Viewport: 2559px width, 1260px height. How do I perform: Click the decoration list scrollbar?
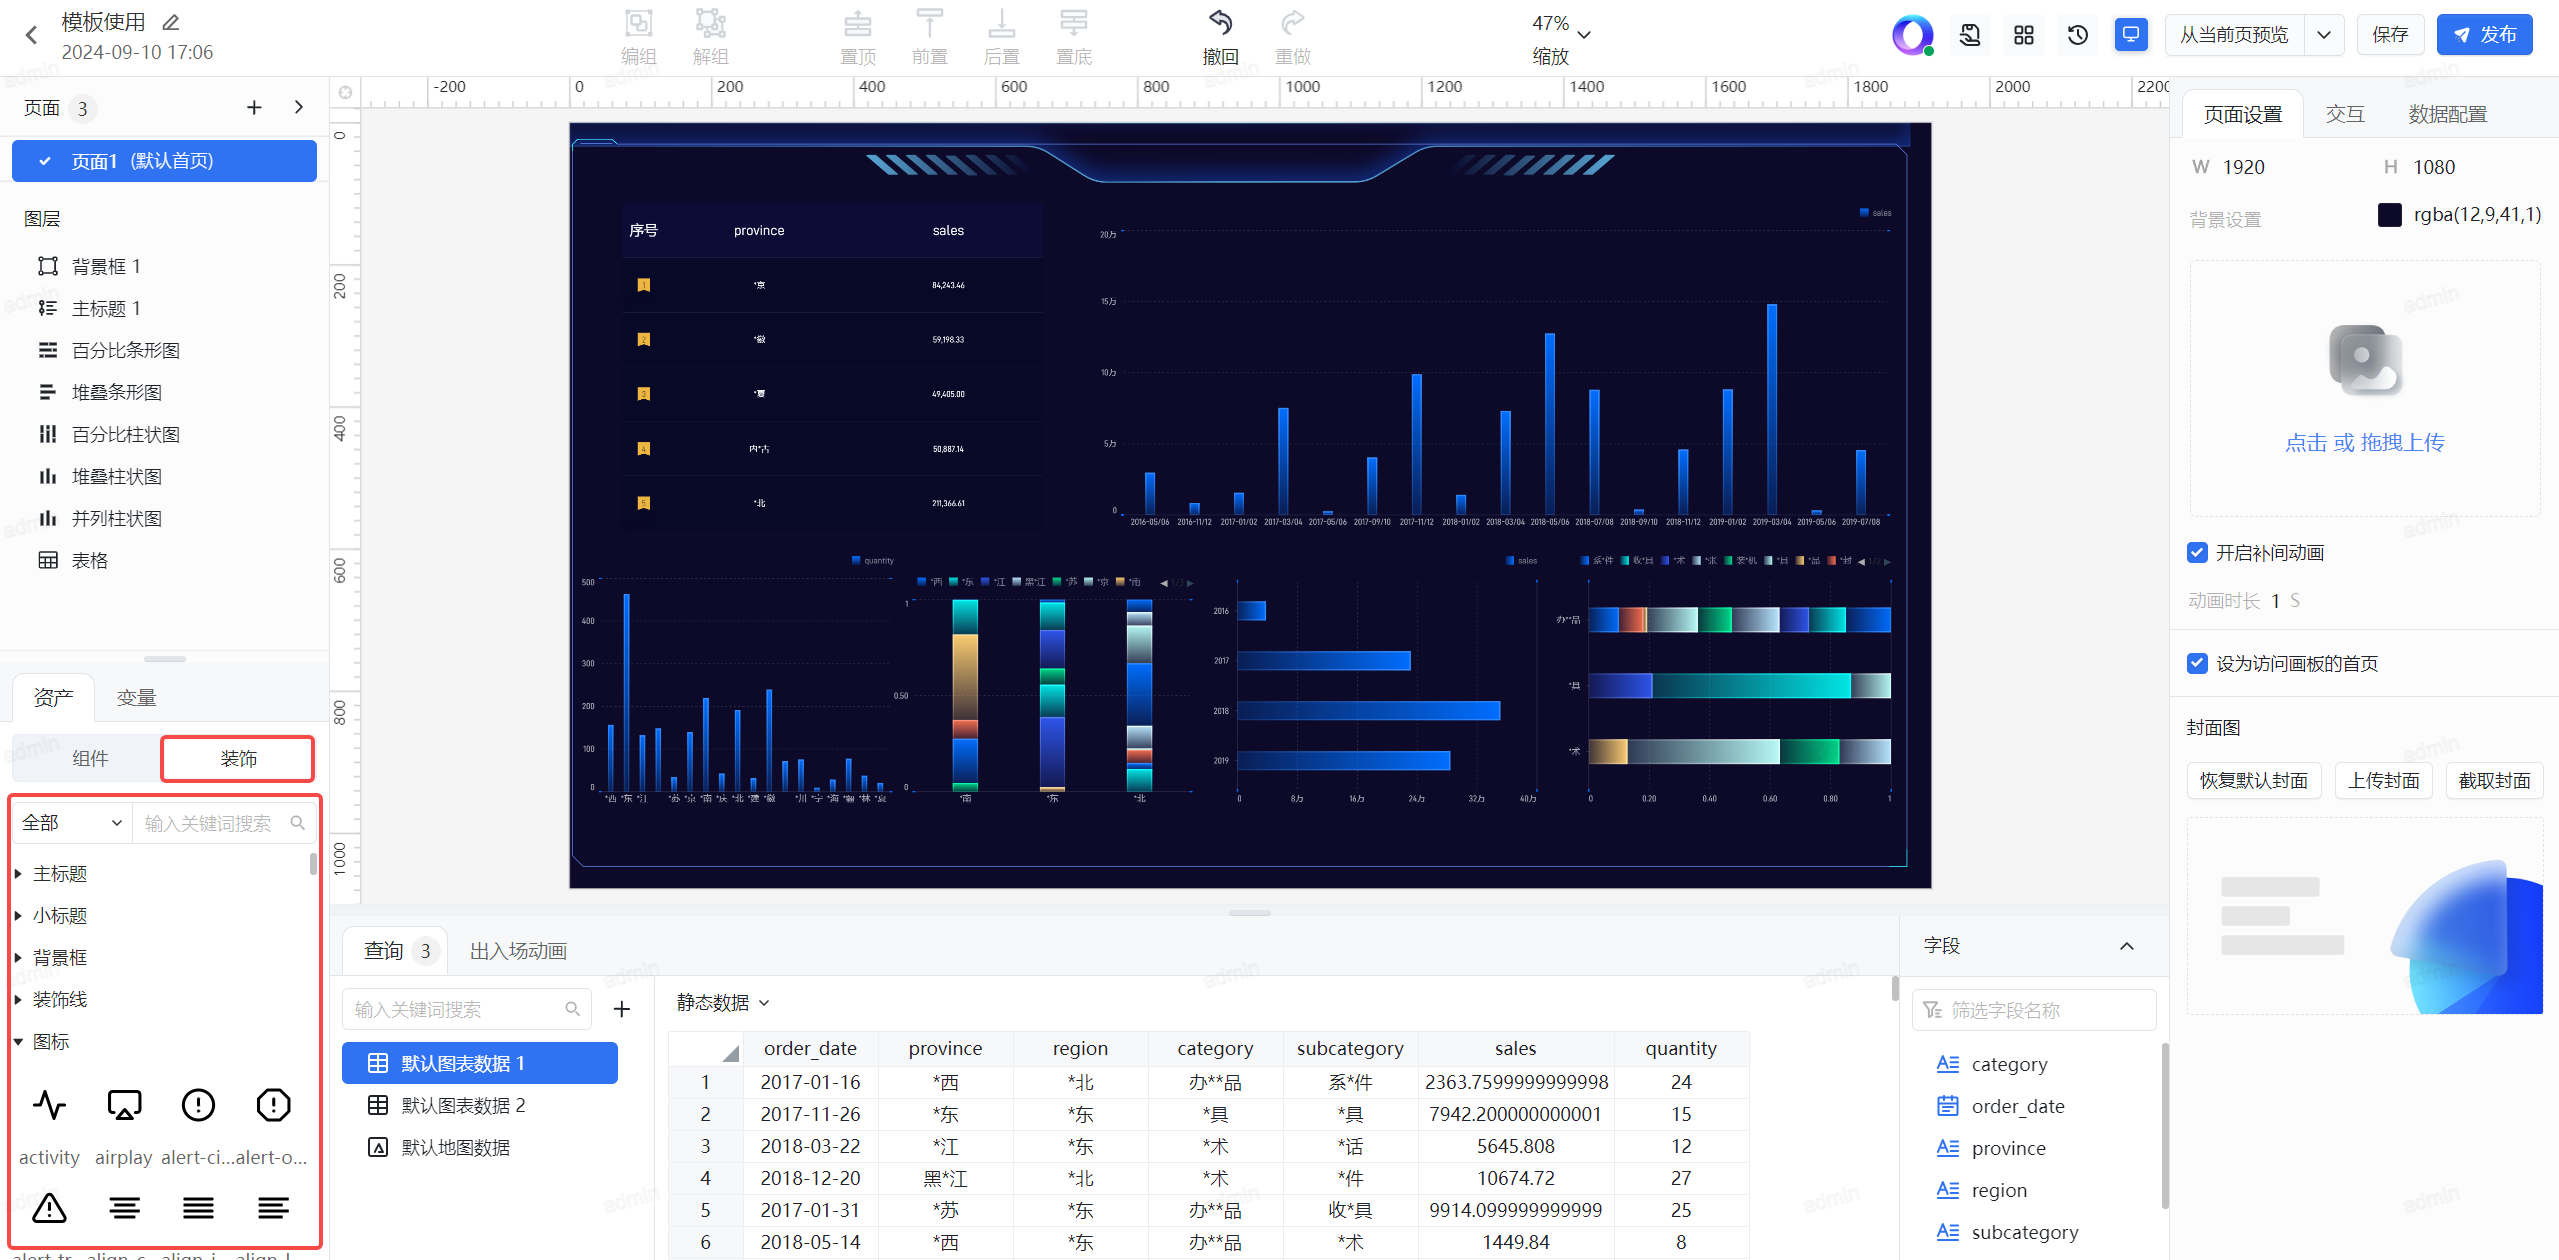(x=313, y=864)
